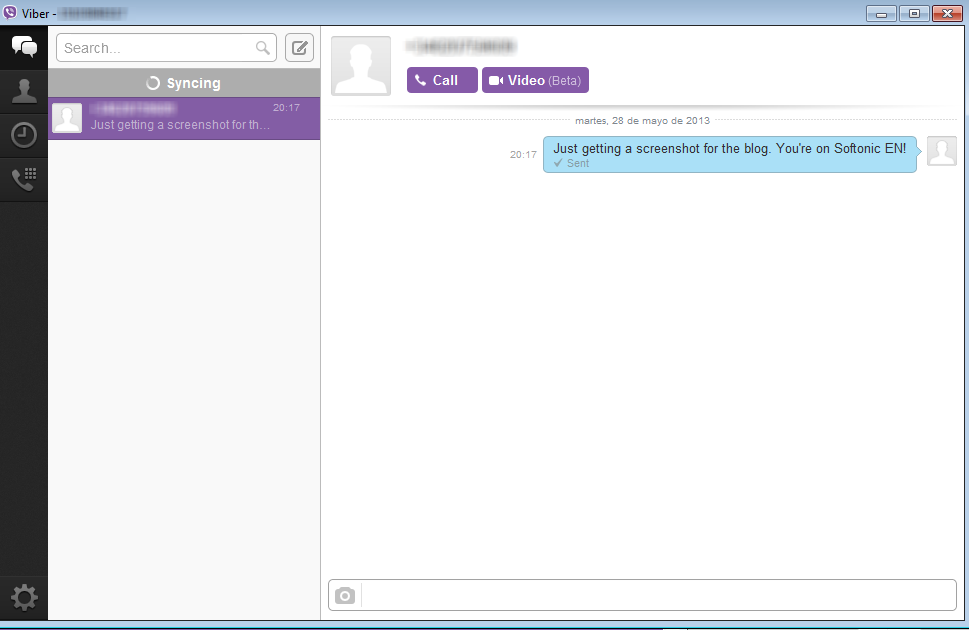Click the message input box
Viewport: 969px width, 630px height.
[657, 595]
